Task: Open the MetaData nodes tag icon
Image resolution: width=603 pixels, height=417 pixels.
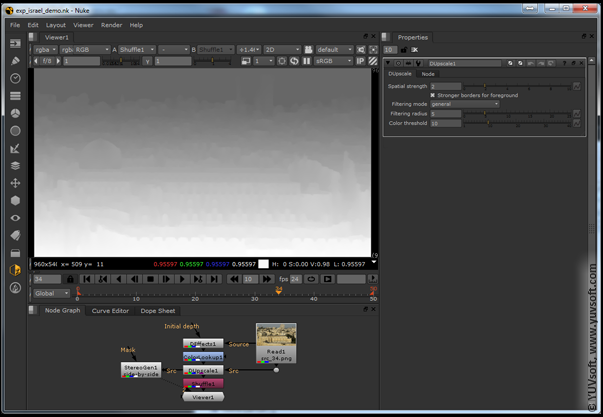Action: 15,235
